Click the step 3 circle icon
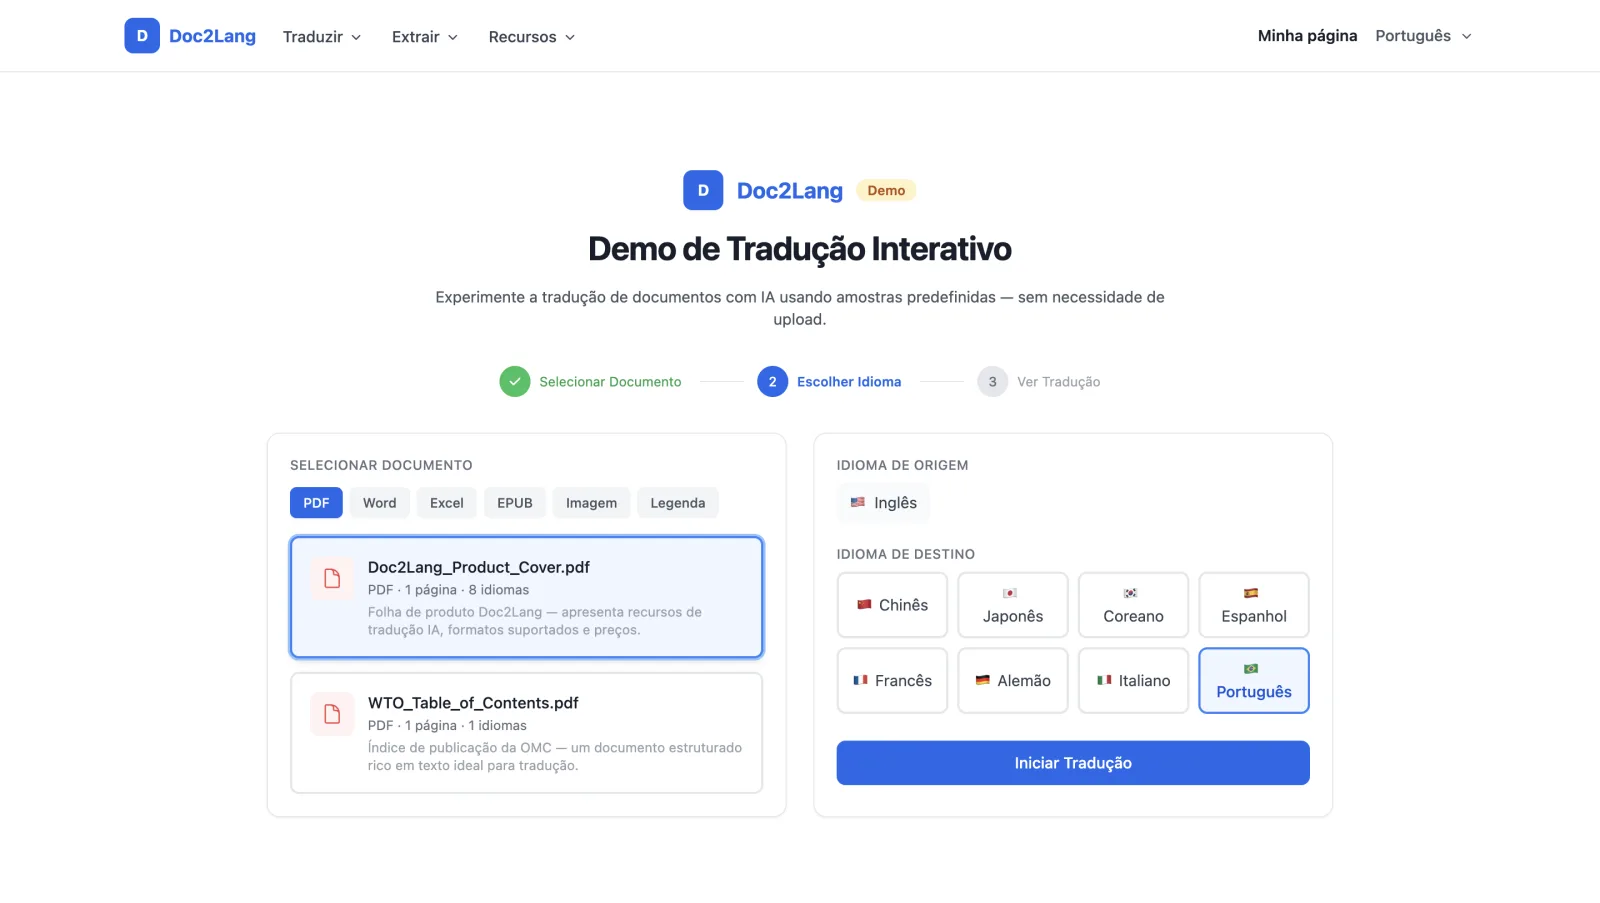The image size is (1600, 903). pyautogui.click(x=992, y=381)
